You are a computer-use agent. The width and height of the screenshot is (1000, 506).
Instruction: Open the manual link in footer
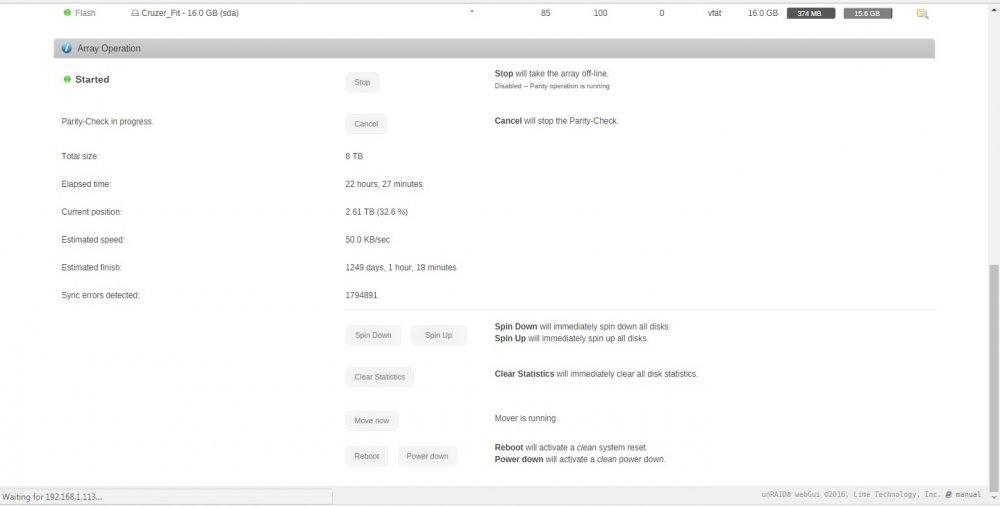(x=968, y=495)
